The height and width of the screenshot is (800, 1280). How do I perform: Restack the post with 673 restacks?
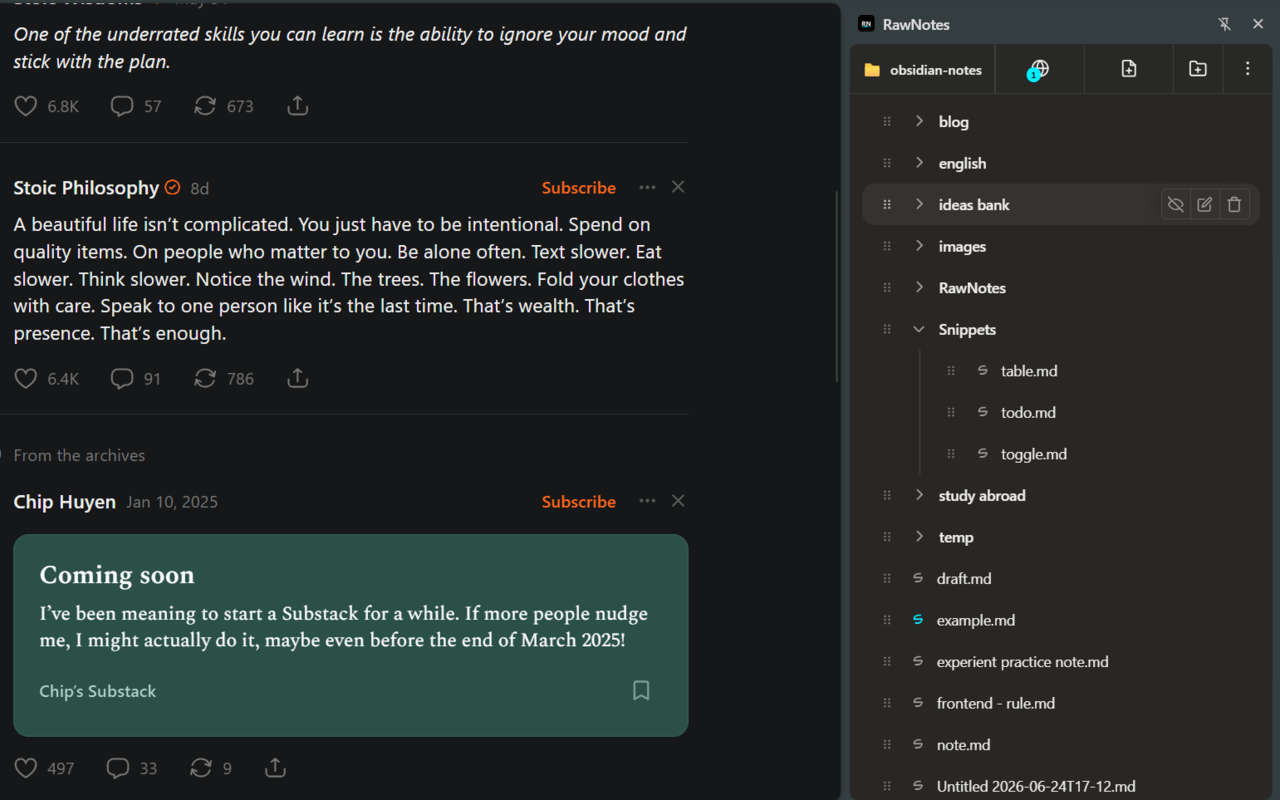(205, 106)
